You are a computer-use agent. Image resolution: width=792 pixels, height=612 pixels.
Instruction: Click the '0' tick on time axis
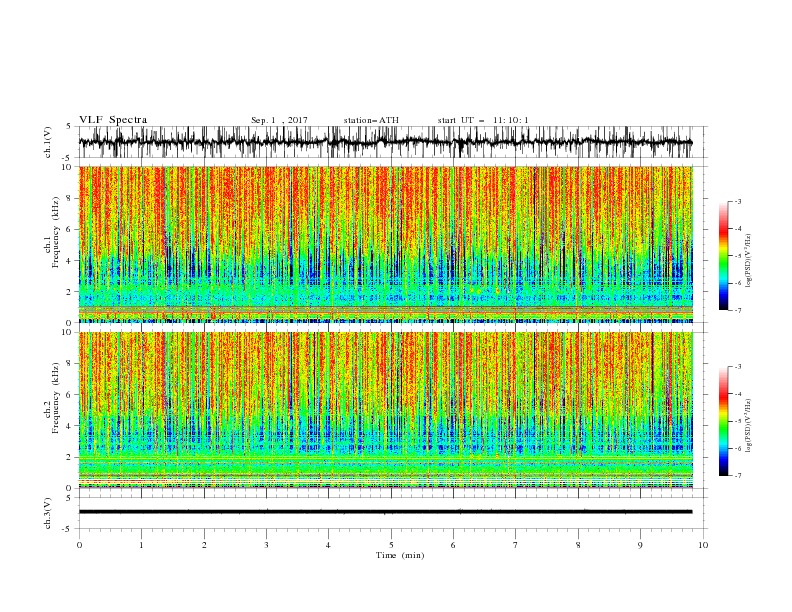(79, 545)
